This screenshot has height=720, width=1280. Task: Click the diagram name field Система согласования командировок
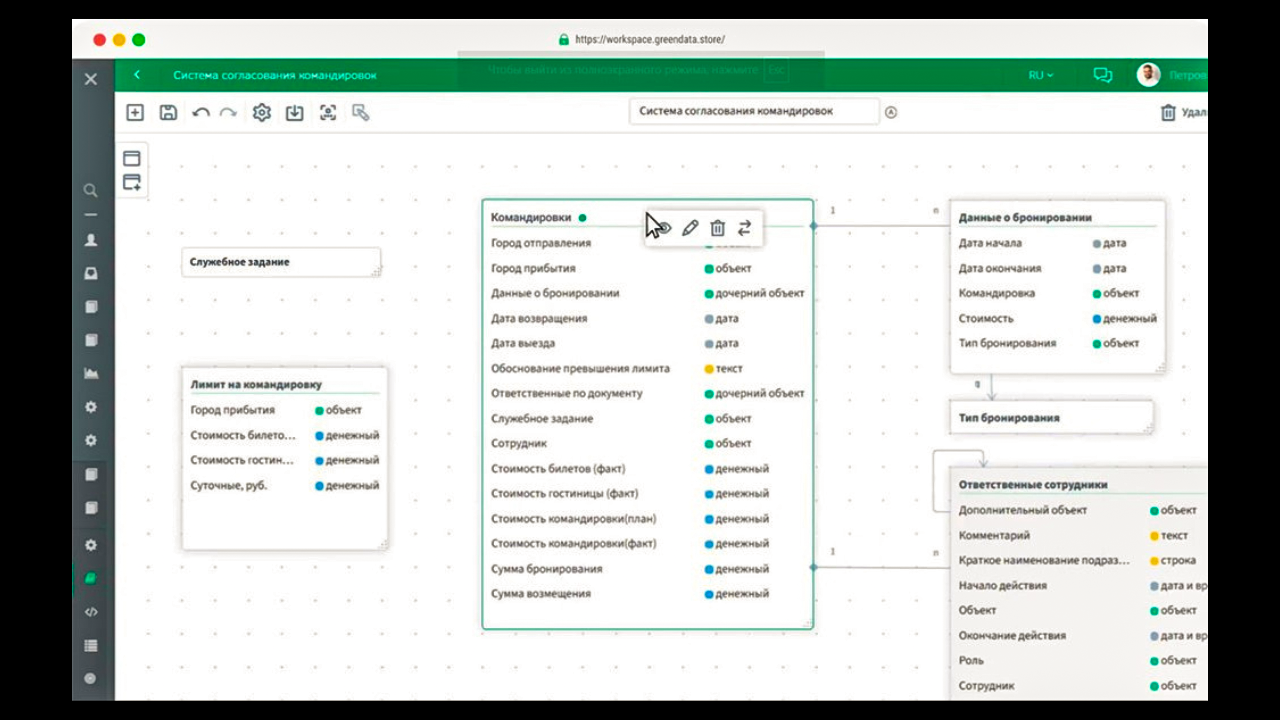[x=754, y=112]
